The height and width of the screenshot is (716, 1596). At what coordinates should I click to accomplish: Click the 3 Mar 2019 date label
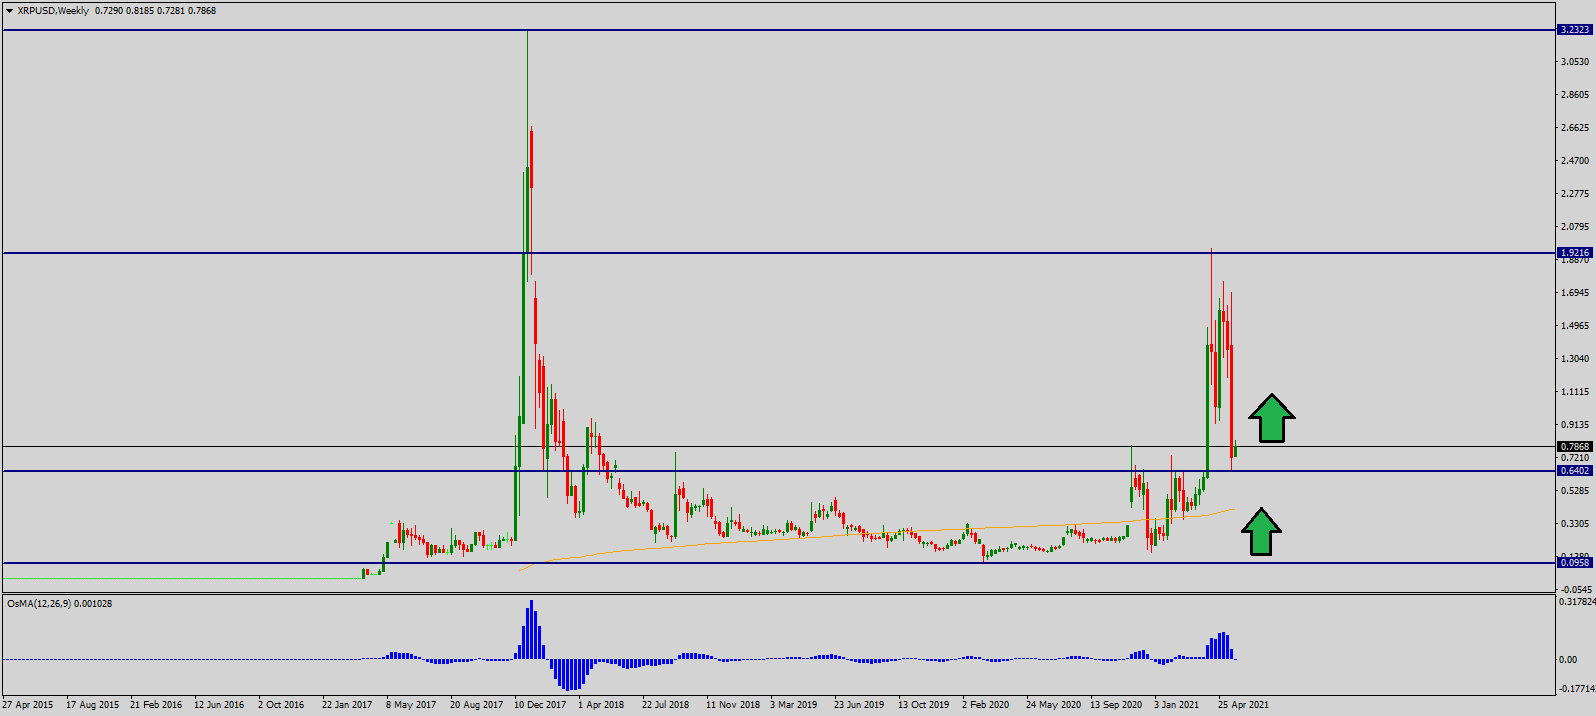[794, 705]
